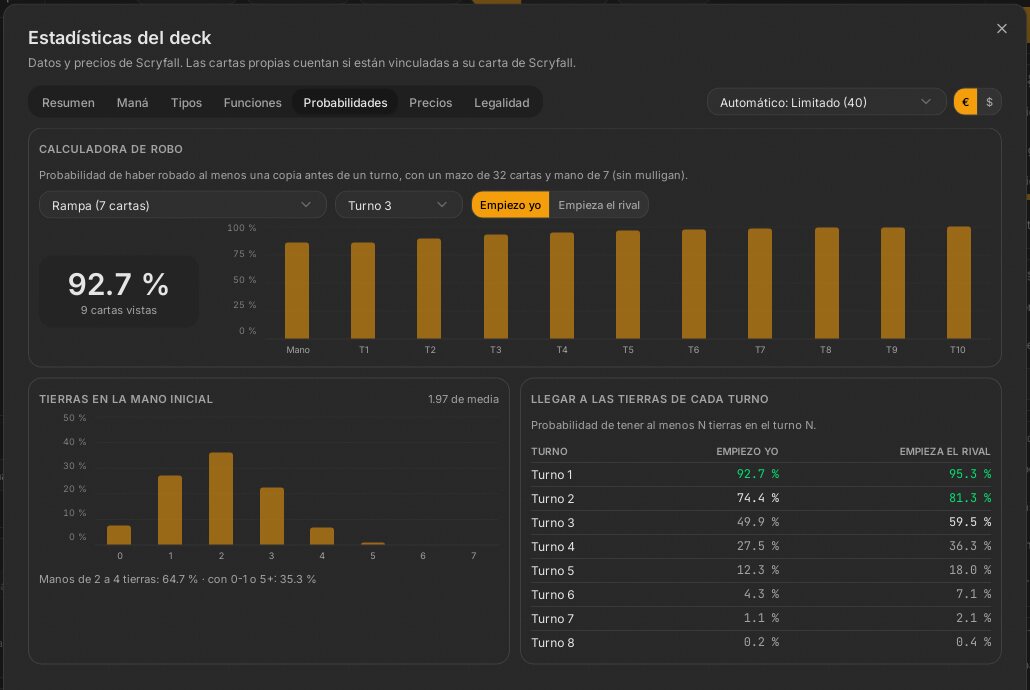Click the T3 bar in draw chart

pos(496,287)
